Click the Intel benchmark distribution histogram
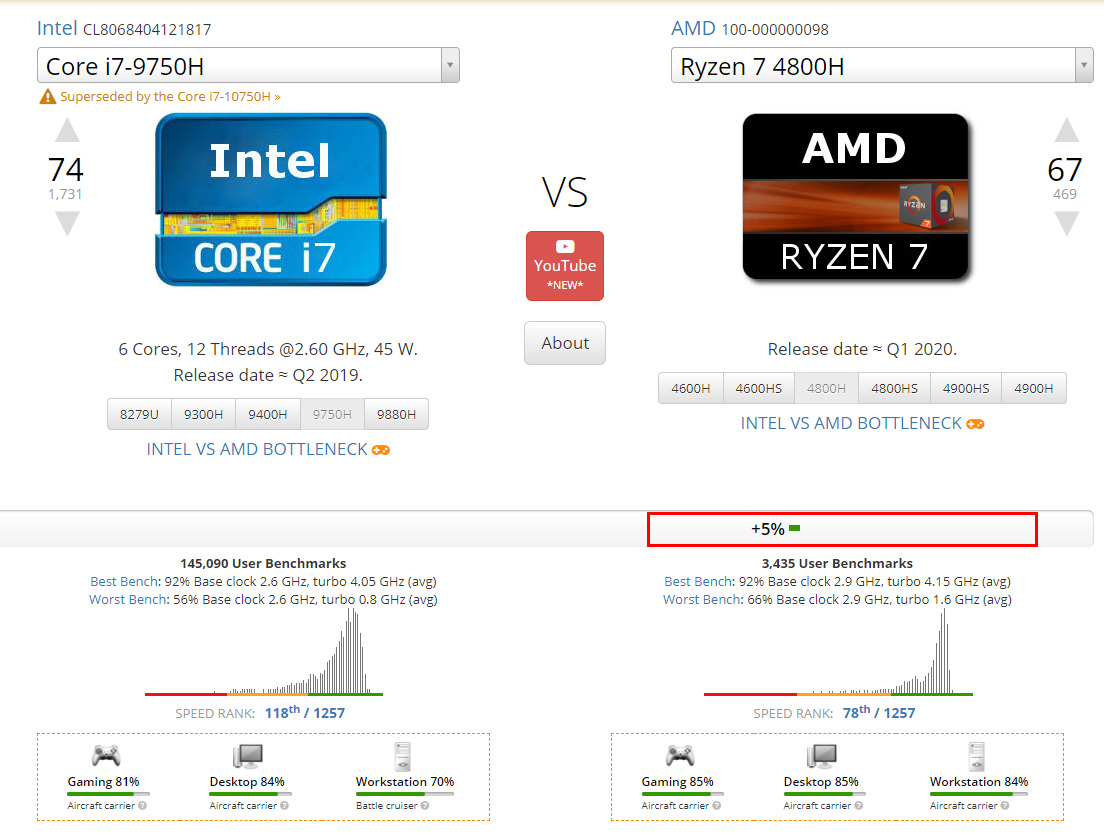 coord(264,651)
